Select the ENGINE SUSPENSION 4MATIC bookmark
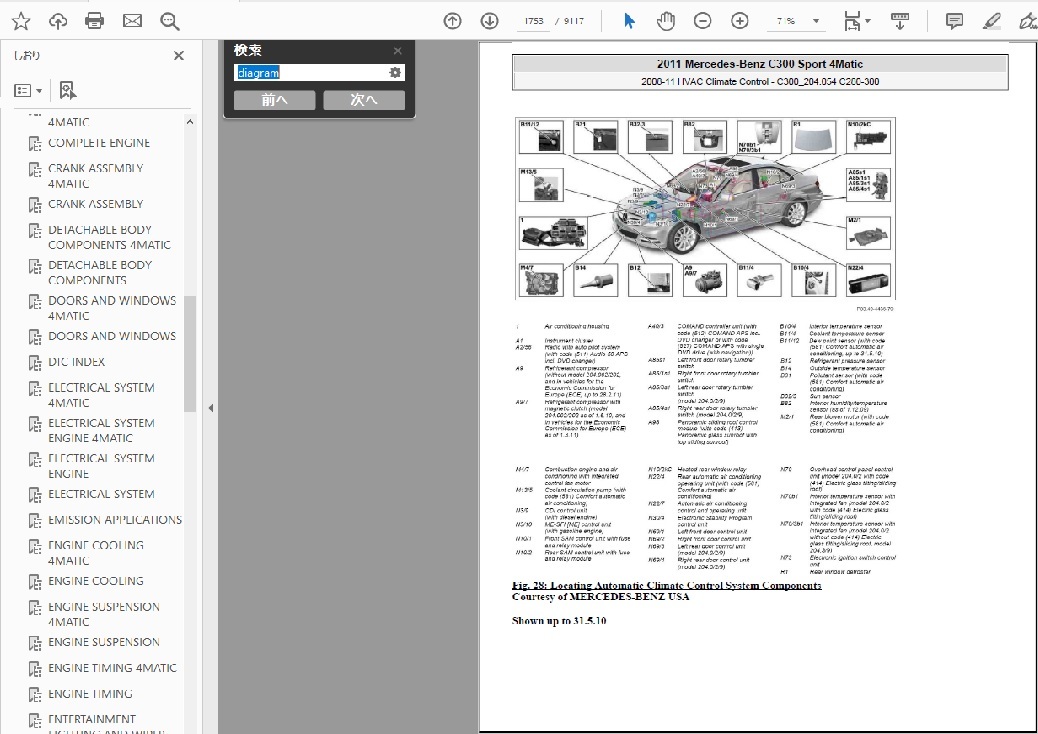Image resolution: width=1038 pixels, height=734 pixels. pos(104,615)
